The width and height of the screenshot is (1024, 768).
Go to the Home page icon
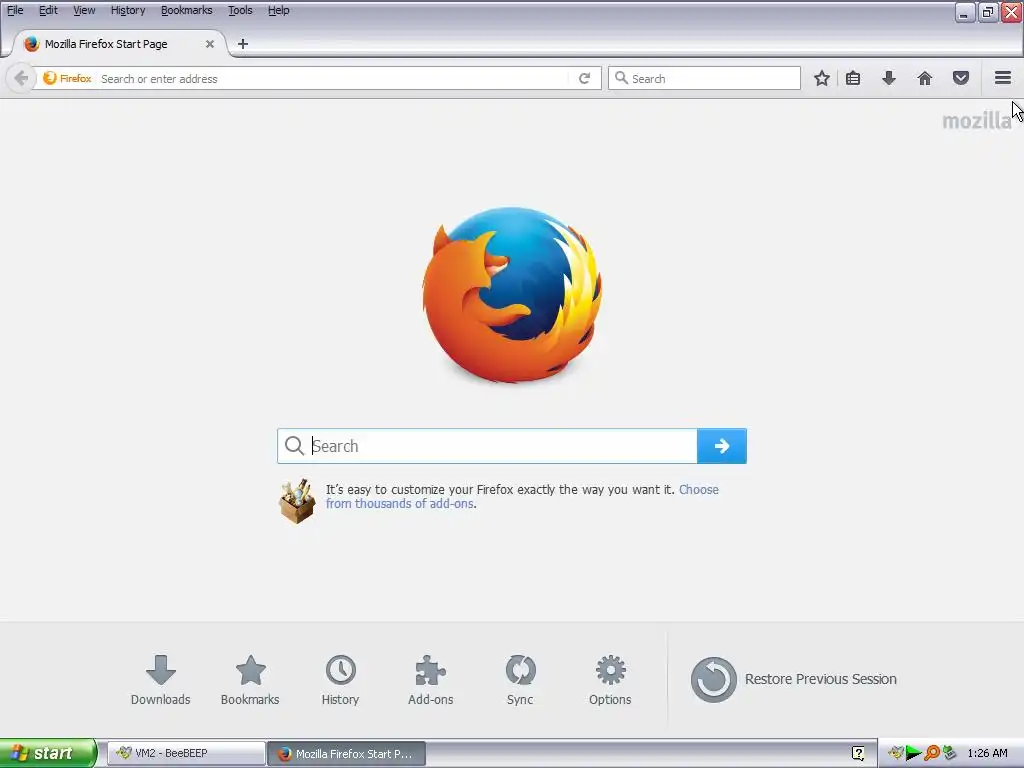[x=925, y=78]
